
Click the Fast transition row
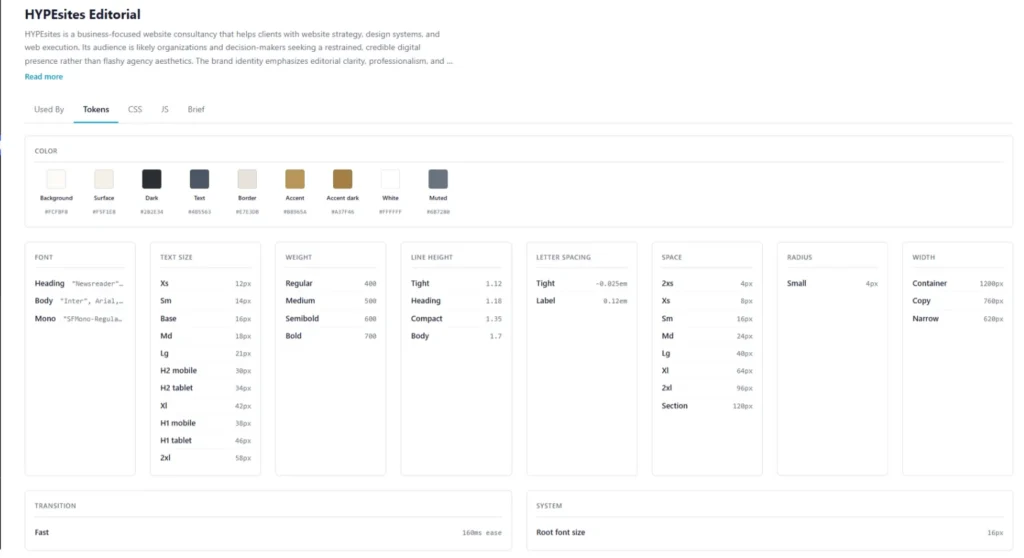click(268, 533)
